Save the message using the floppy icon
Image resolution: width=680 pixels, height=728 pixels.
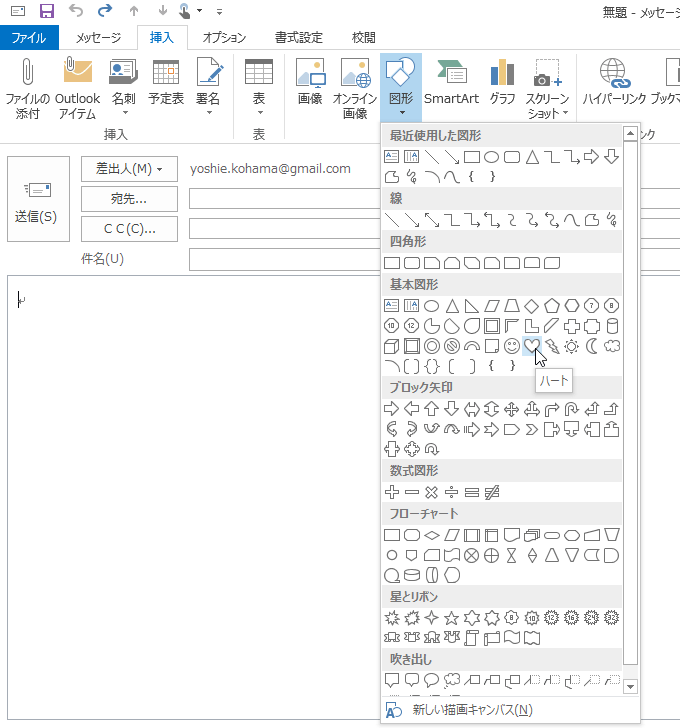tap(47, 11)
